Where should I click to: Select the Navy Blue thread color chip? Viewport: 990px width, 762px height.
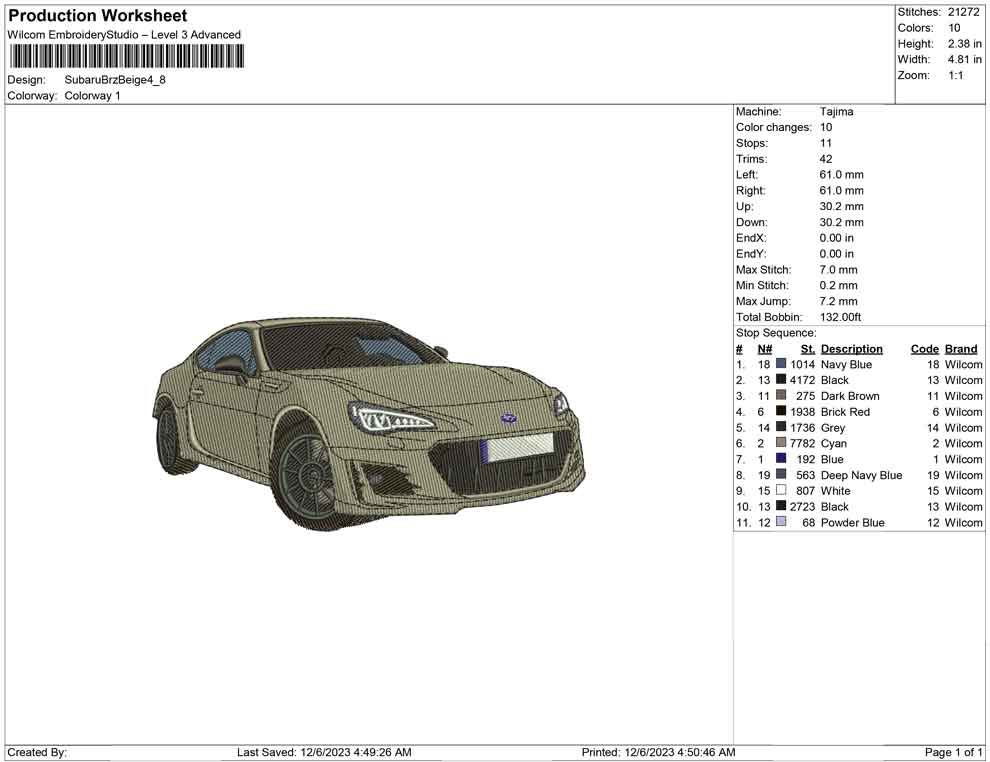point(781,364)
